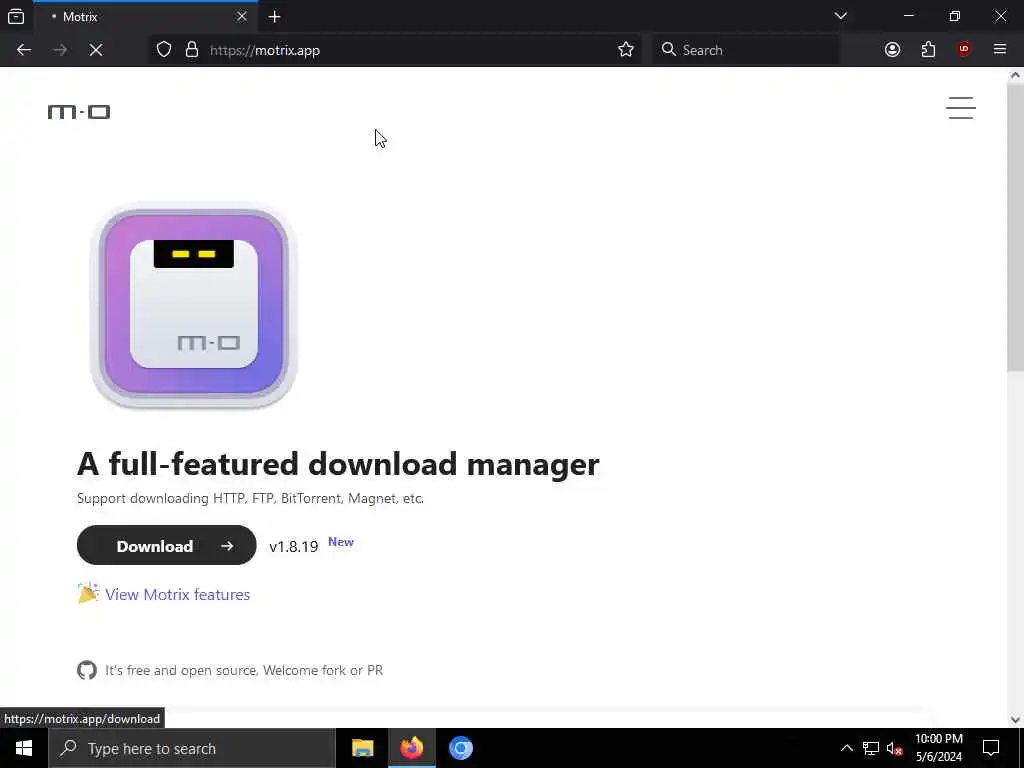Click the New badge beside version

(341, 542)
